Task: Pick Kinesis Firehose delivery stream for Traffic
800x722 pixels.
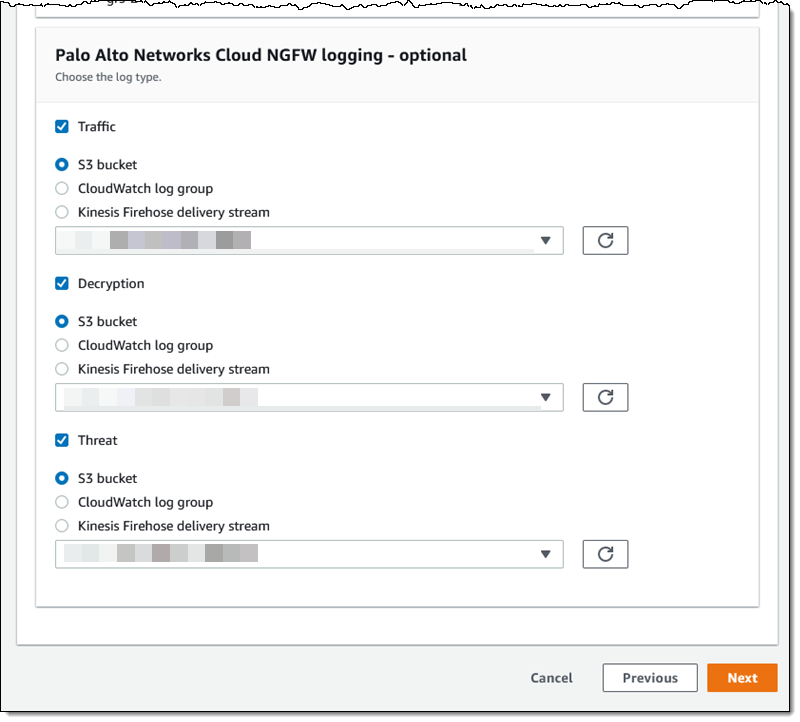Action: click(x=62, y=212)
